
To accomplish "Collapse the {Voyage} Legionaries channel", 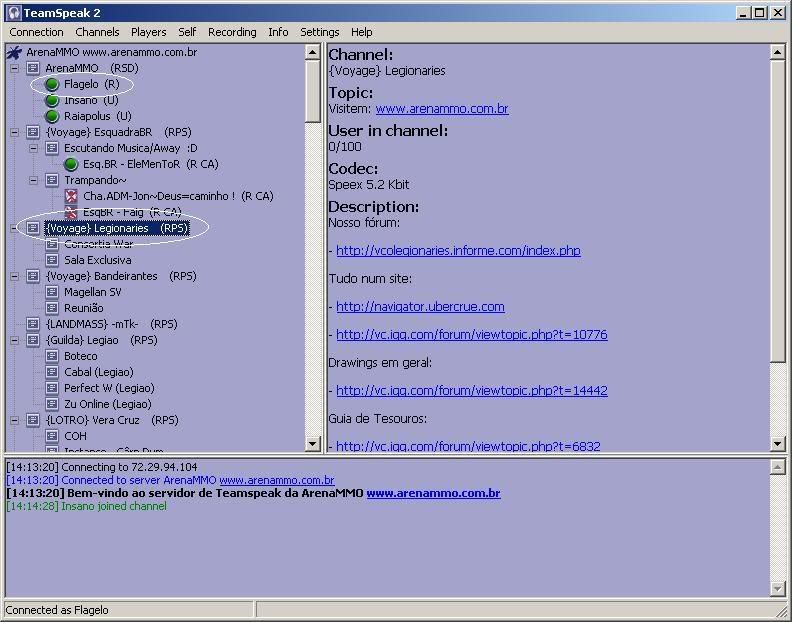I will 14,228.
